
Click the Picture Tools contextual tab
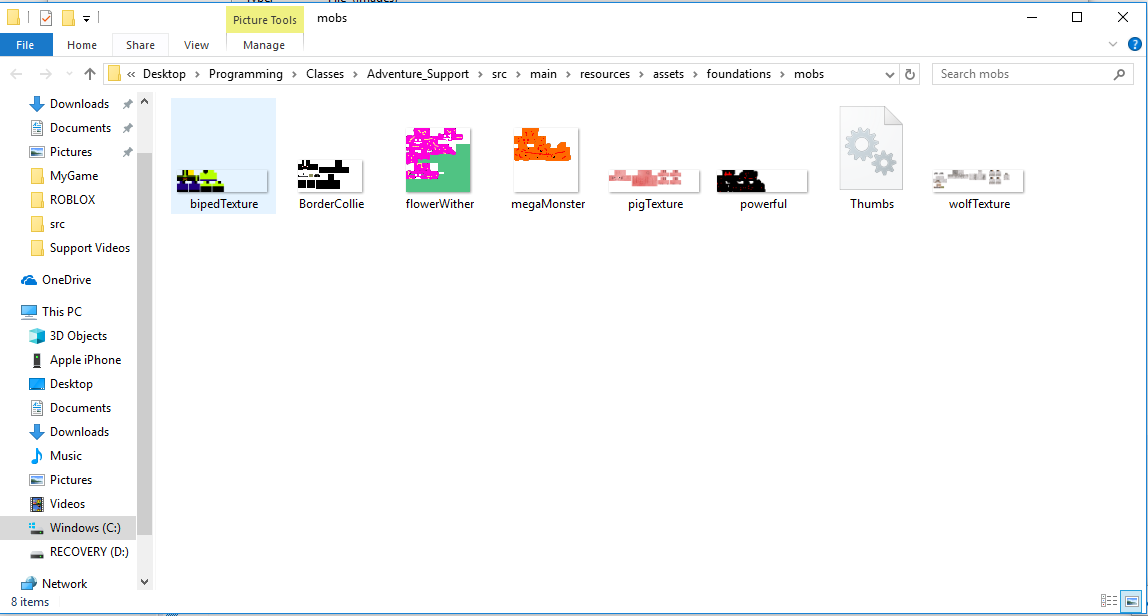(x=264, y=20)
